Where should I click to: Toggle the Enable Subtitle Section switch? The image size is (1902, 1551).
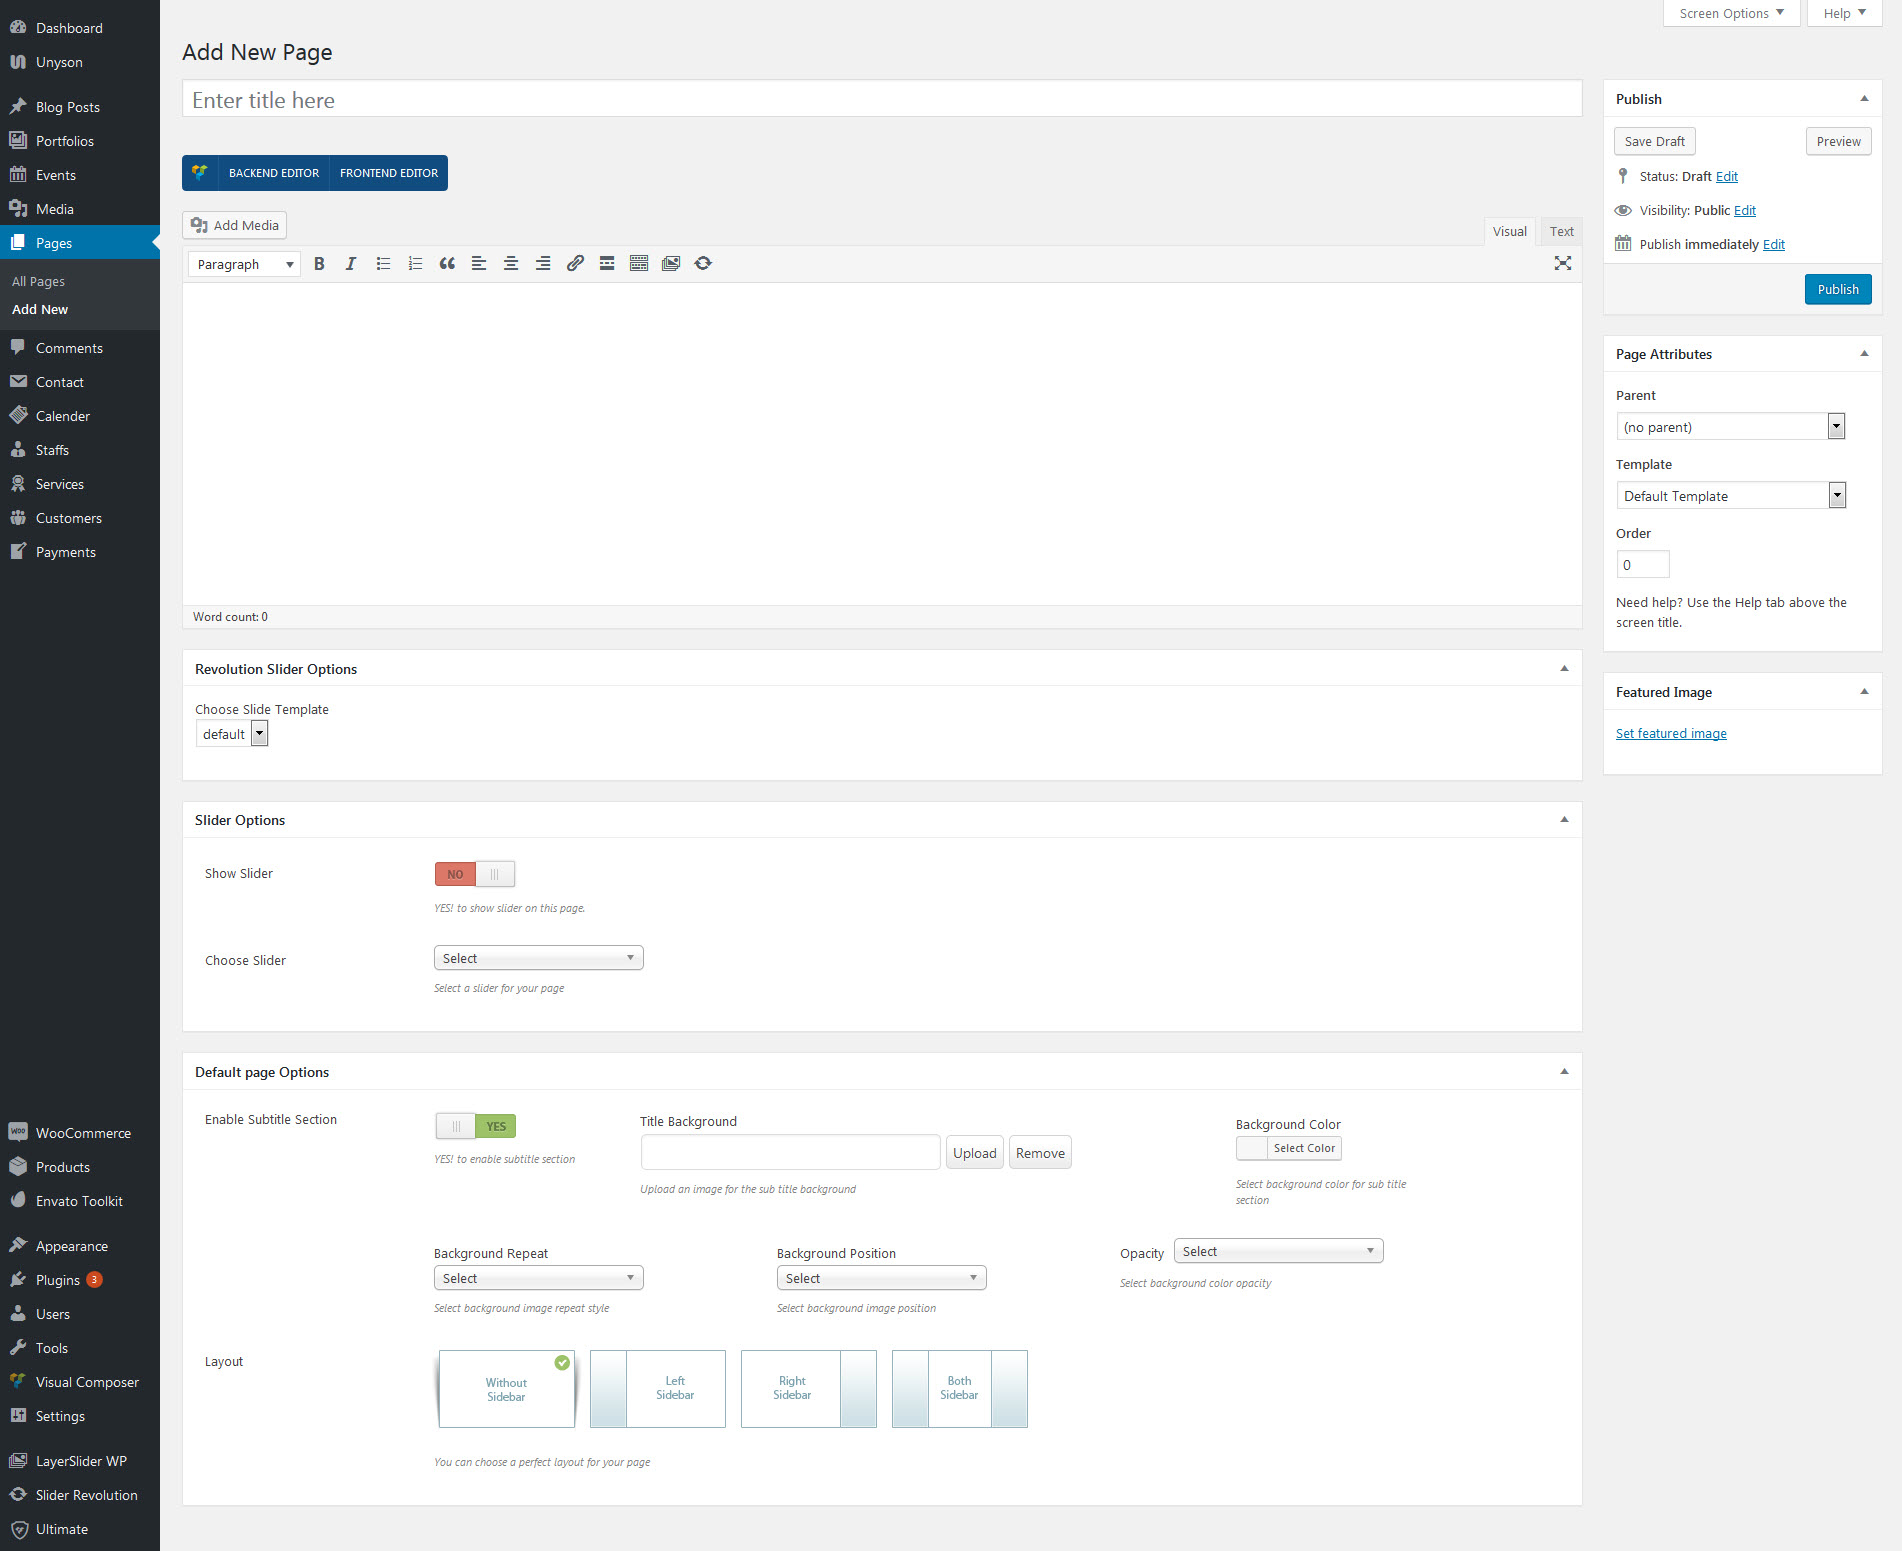pyautogui.click(x=475, y=1126)
